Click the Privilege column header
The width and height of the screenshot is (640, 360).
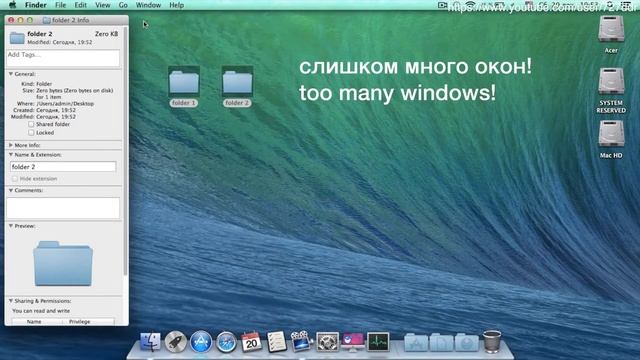tap(88, 322)
